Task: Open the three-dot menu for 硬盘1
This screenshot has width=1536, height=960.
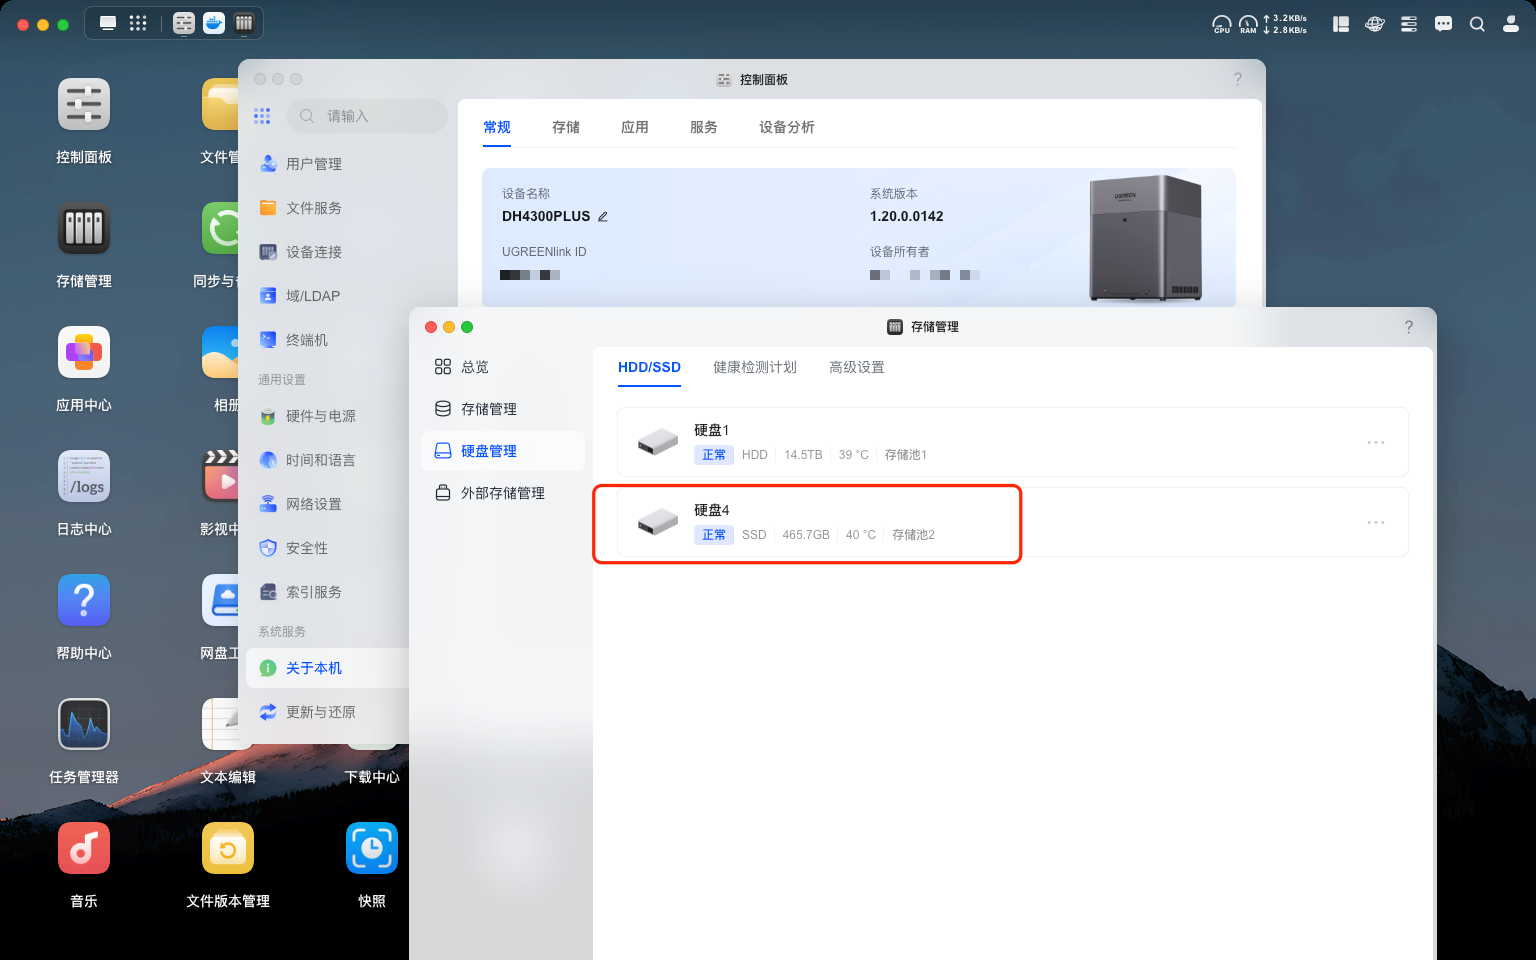Action: coord(1376,442)
